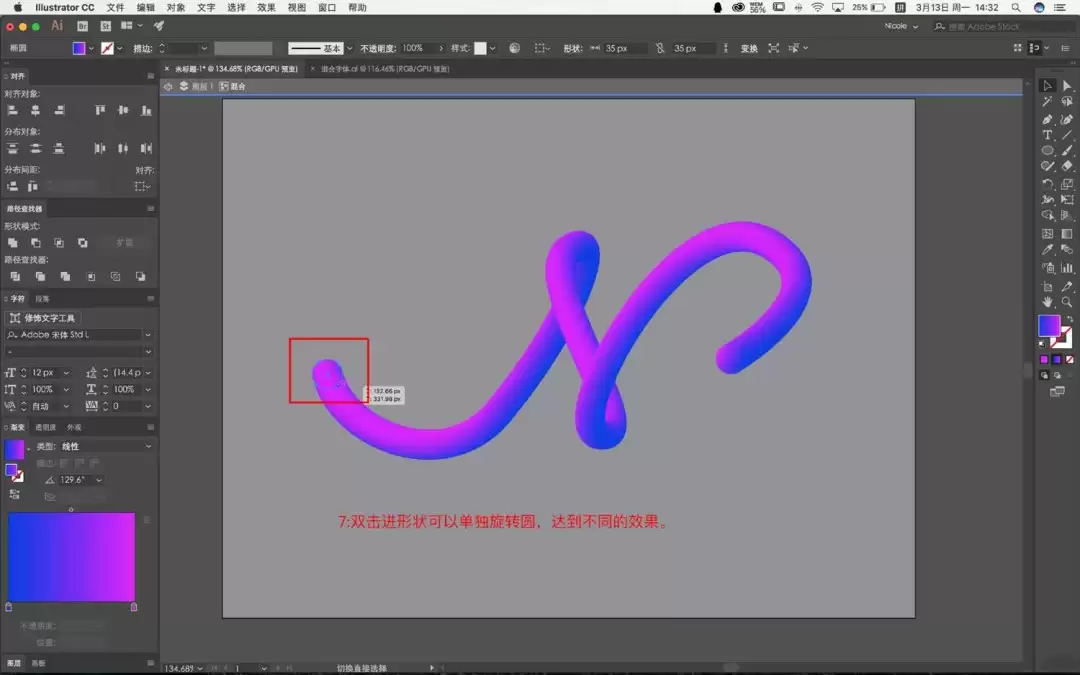Click reverse gradient icon
Image resolution: width=1080 pixels, height=675 pixels.
14,494
